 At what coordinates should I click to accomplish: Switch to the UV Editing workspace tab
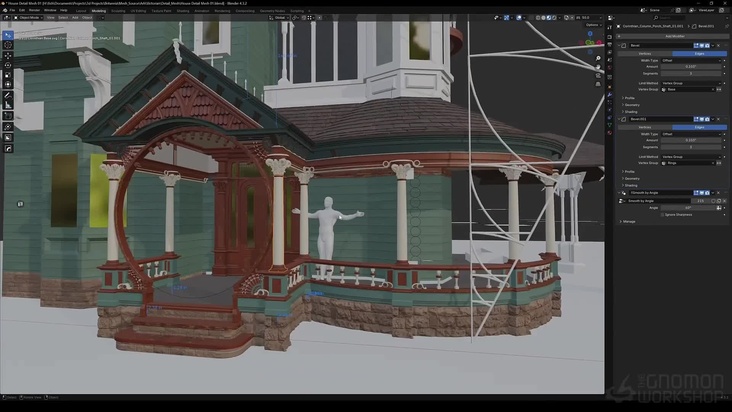[x=138, y=11]
